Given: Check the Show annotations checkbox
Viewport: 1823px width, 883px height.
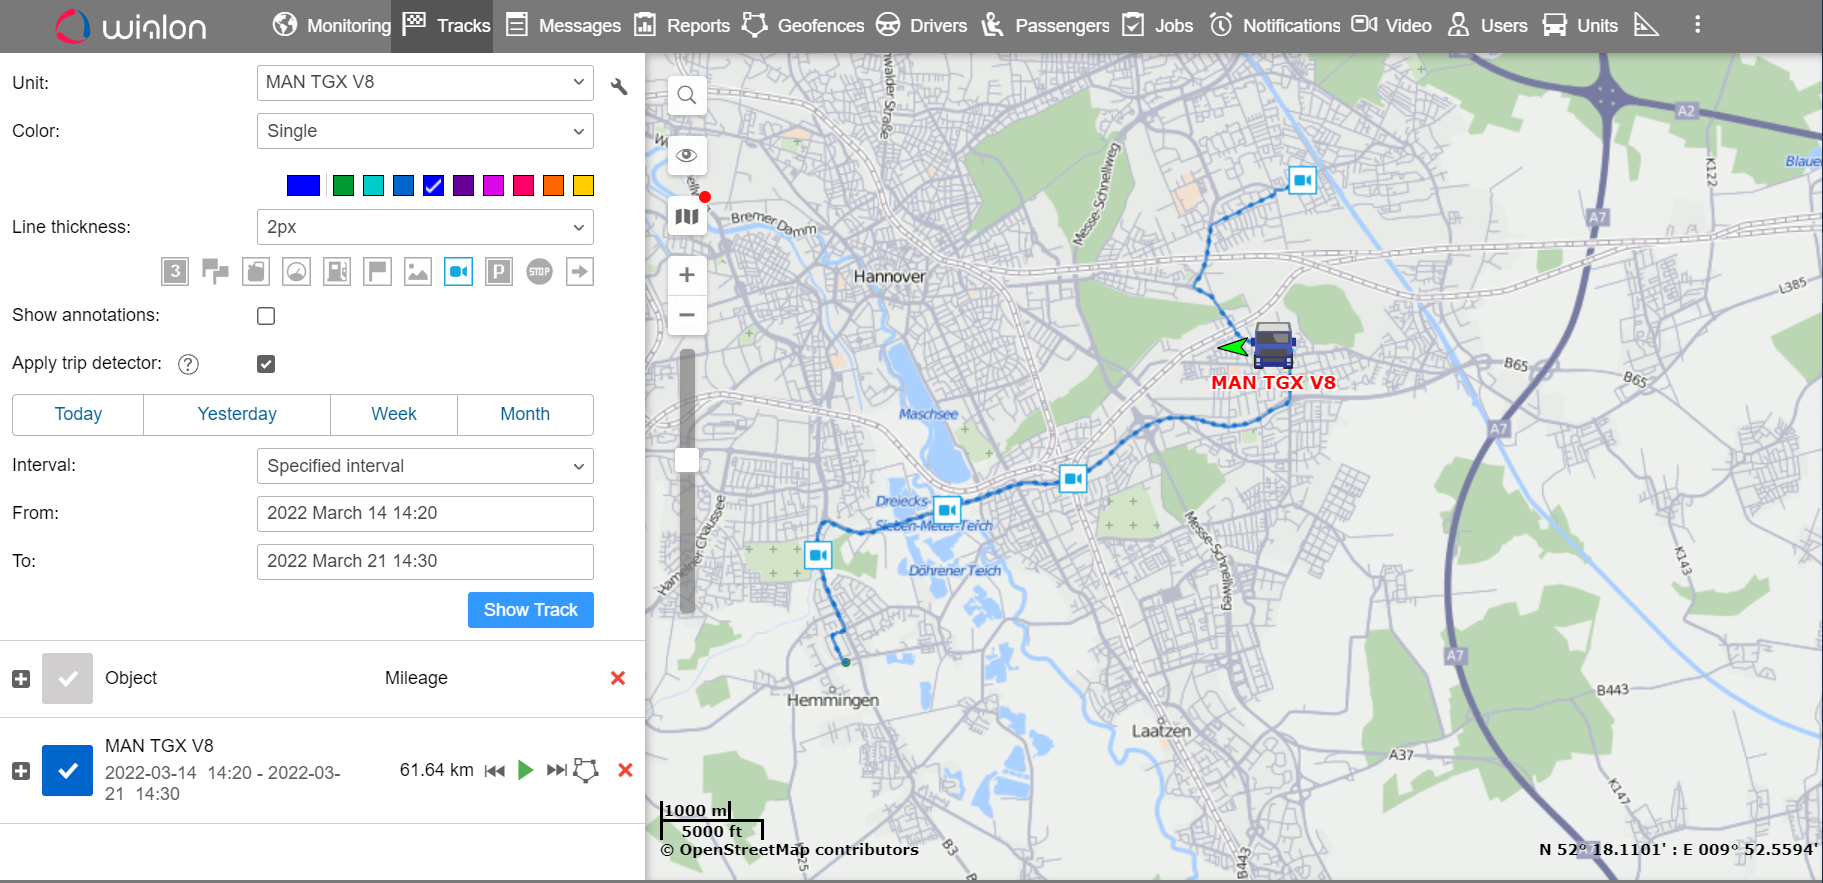Looking at the screenshot, I should point(266,316).
